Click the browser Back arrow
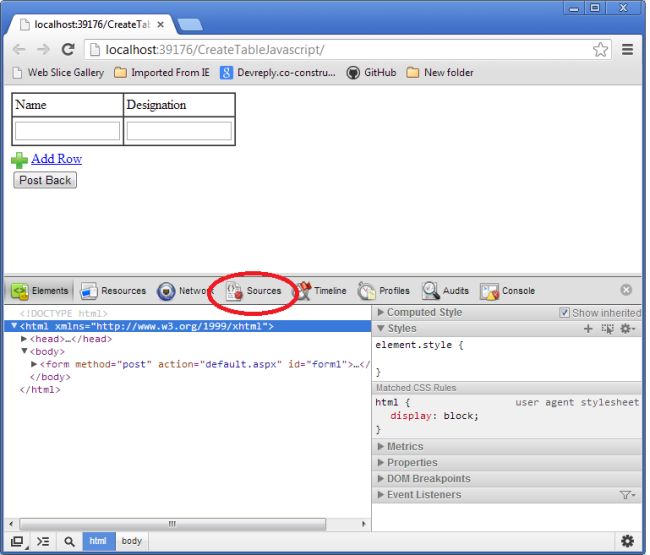 click(x=19, y=50)
